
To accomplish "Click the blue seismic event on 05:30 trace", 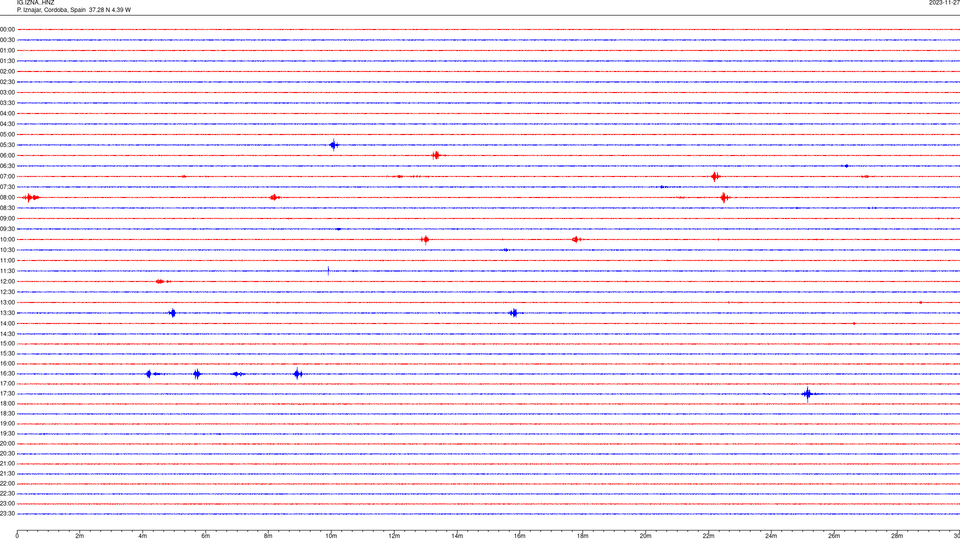I will (x=334, y=145).
